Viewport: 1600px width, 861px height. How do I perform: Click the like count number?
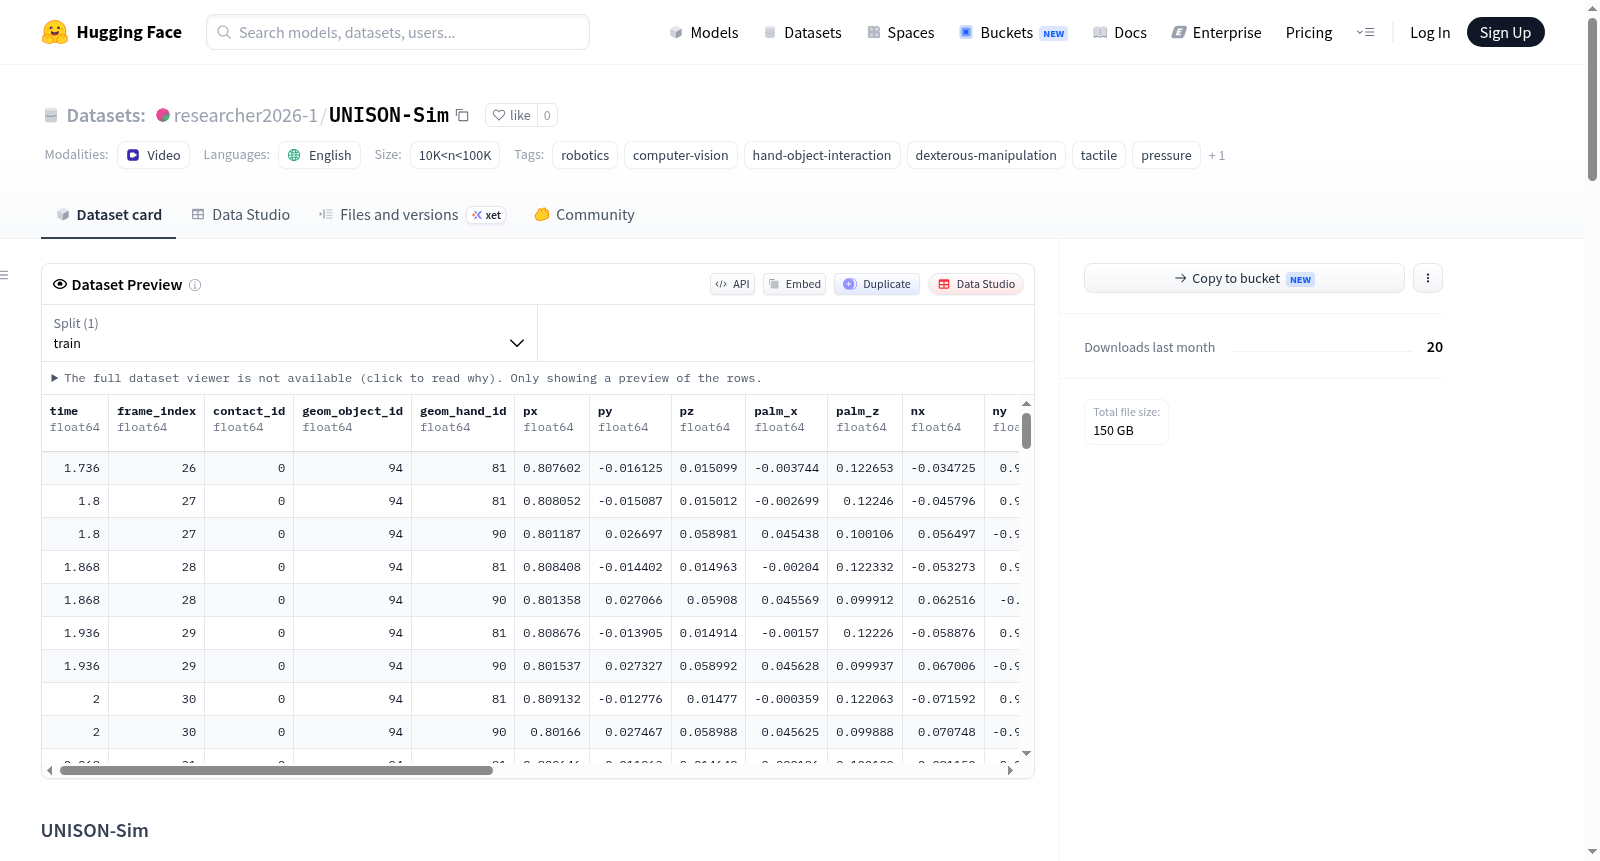click(547, 115)
